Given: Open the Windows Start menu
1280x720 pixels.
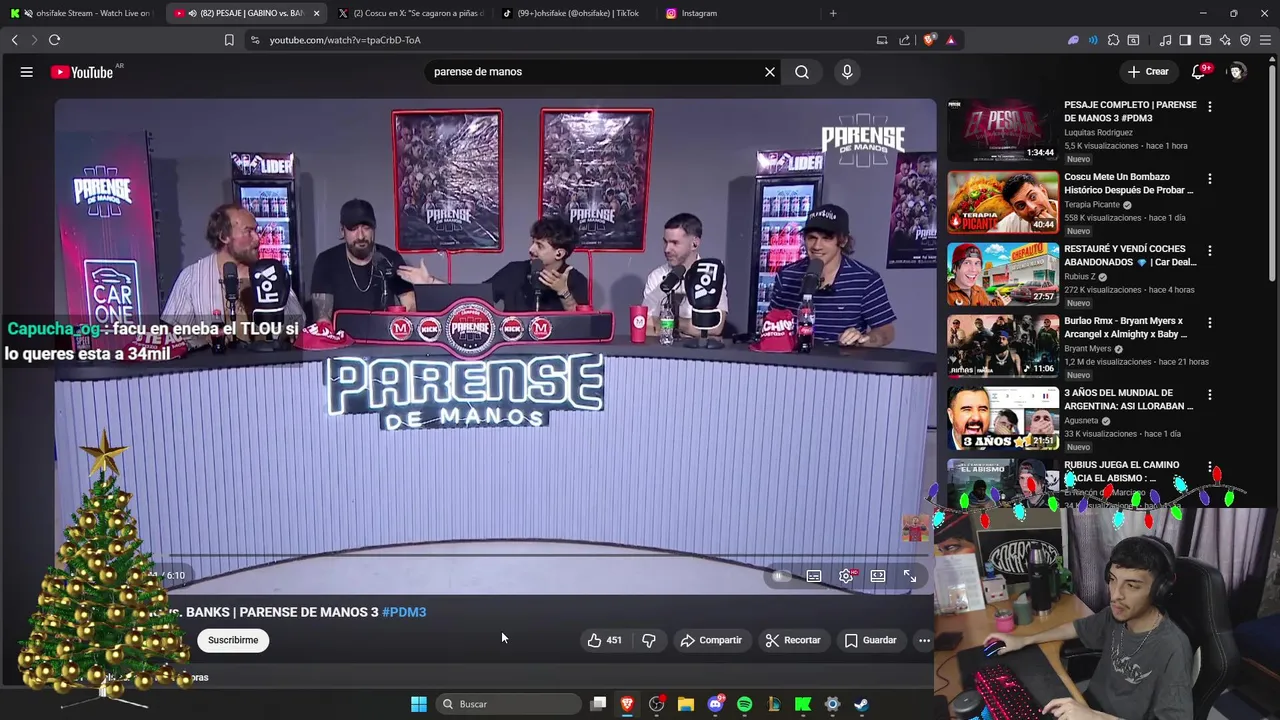Looking at the screenshot, I should point(419,704).
